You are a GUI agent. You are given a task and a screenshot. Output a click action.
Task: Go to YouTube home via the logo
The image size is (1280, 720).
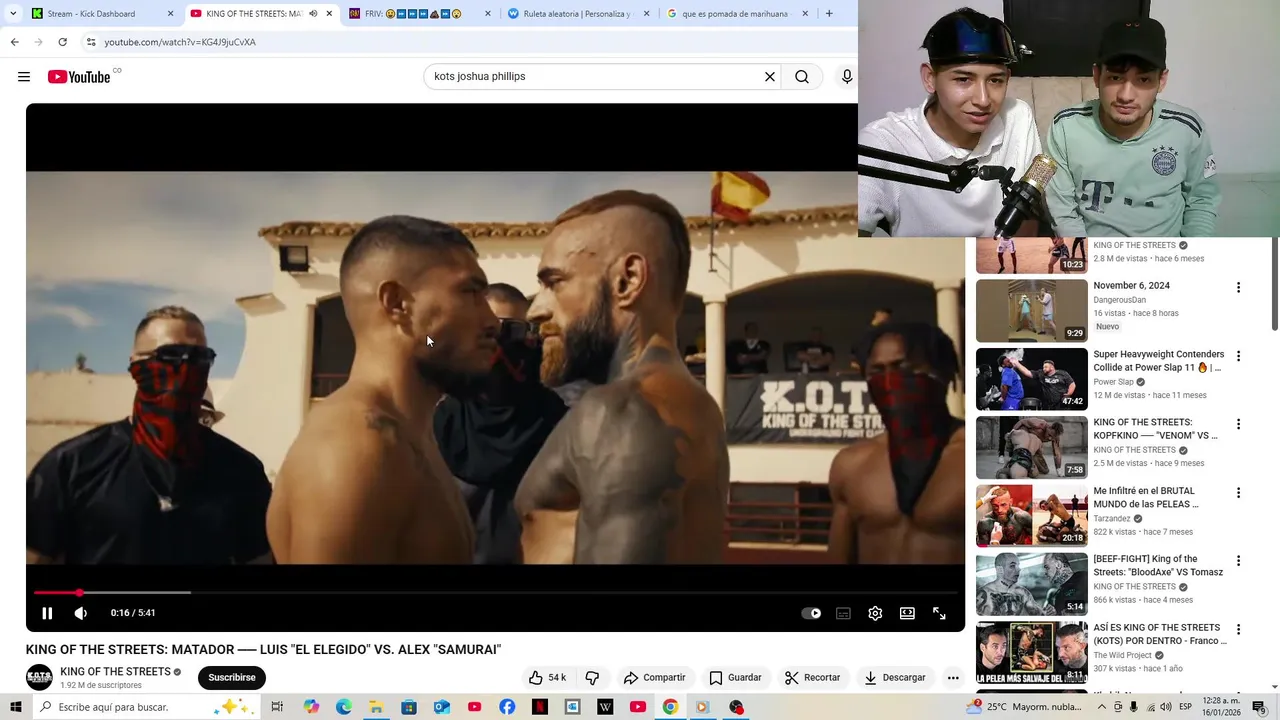pyautogui.click(x=79, y=77)
